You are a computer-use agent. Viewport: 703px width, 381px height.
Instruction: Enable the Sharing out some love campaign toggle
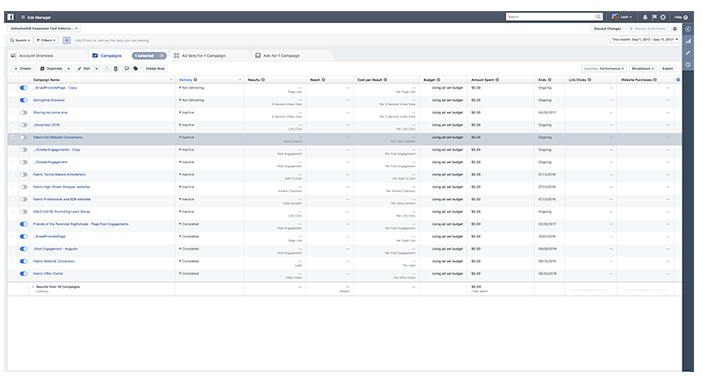tap(24, 113)
